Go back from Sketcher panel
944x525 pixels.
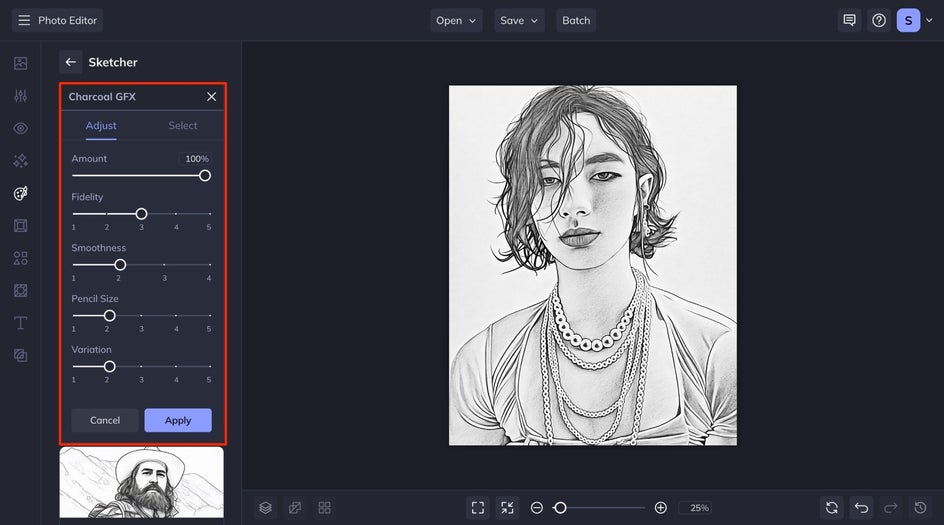click(70, 62)
